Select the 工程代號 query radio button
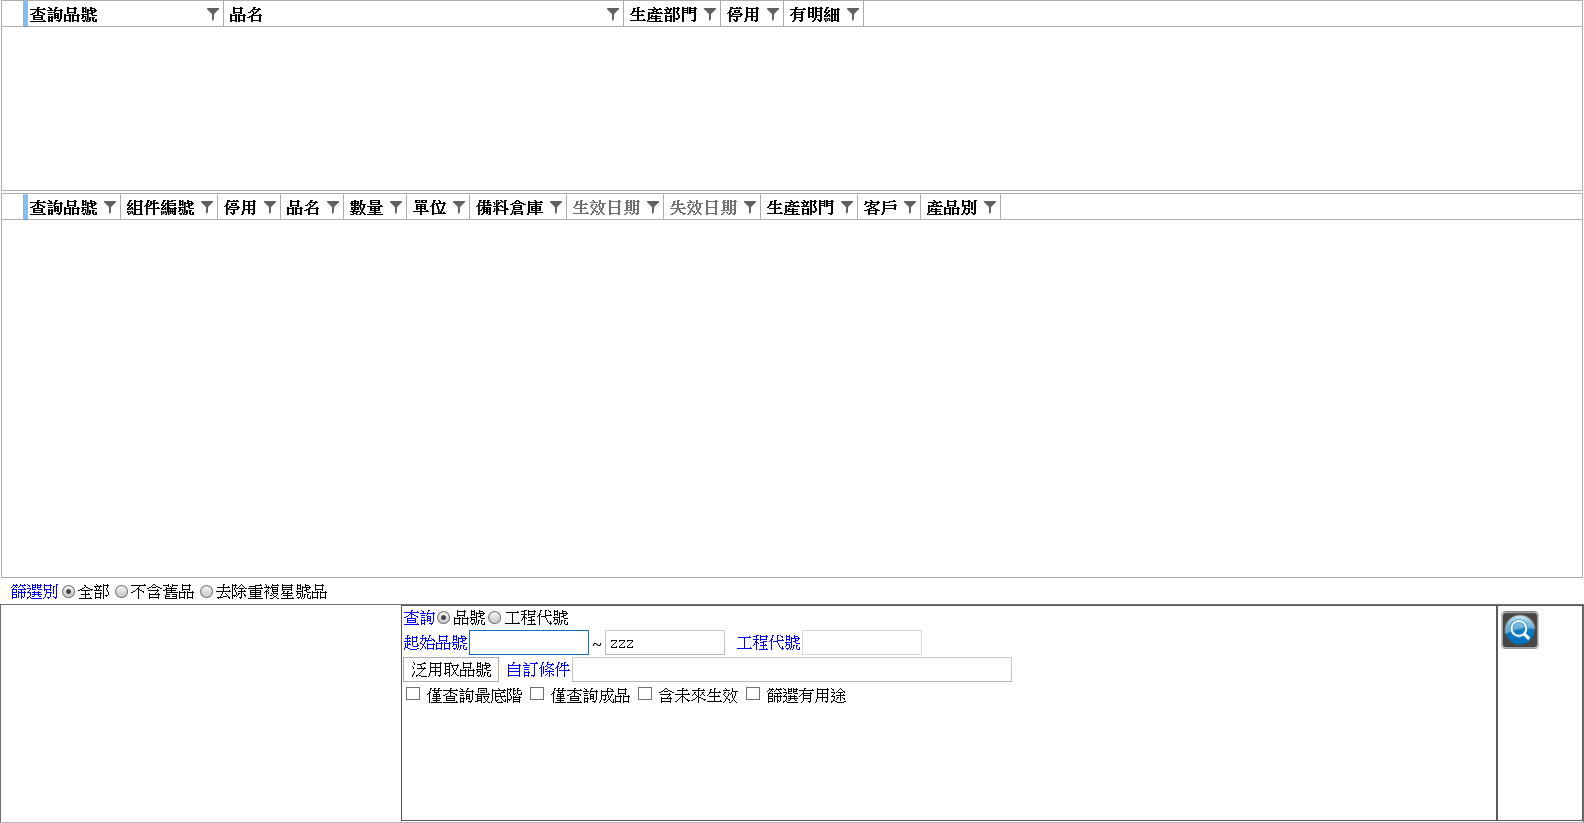The height and width of the screenshot is (823, 1584). [x=495, y=618]
